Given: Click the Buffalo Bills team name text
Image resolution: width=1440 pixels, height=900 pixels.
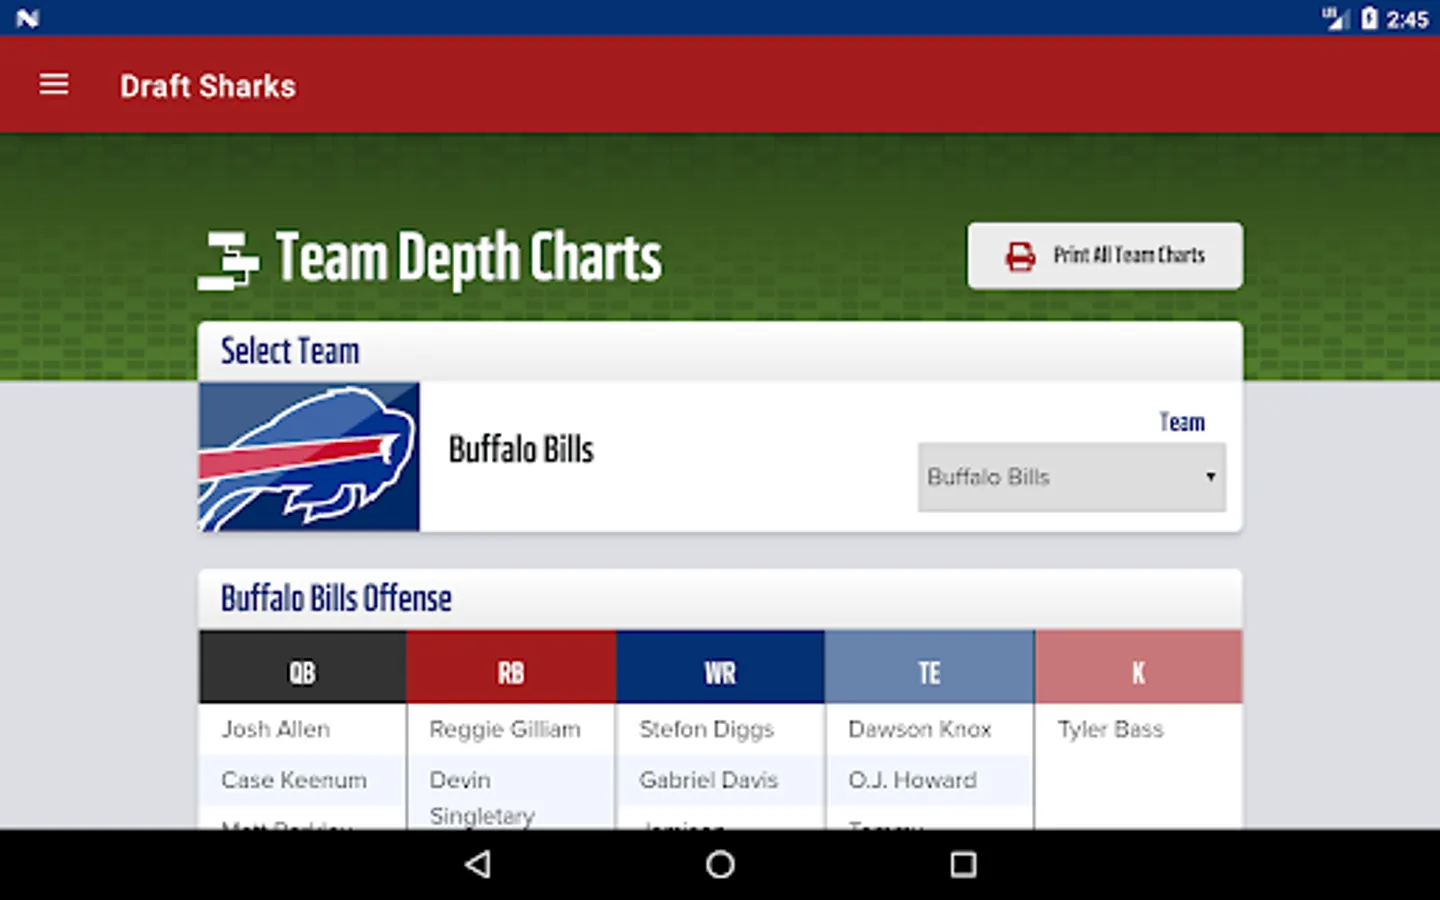Looking at the screenshot, I should tap(521, 450).
